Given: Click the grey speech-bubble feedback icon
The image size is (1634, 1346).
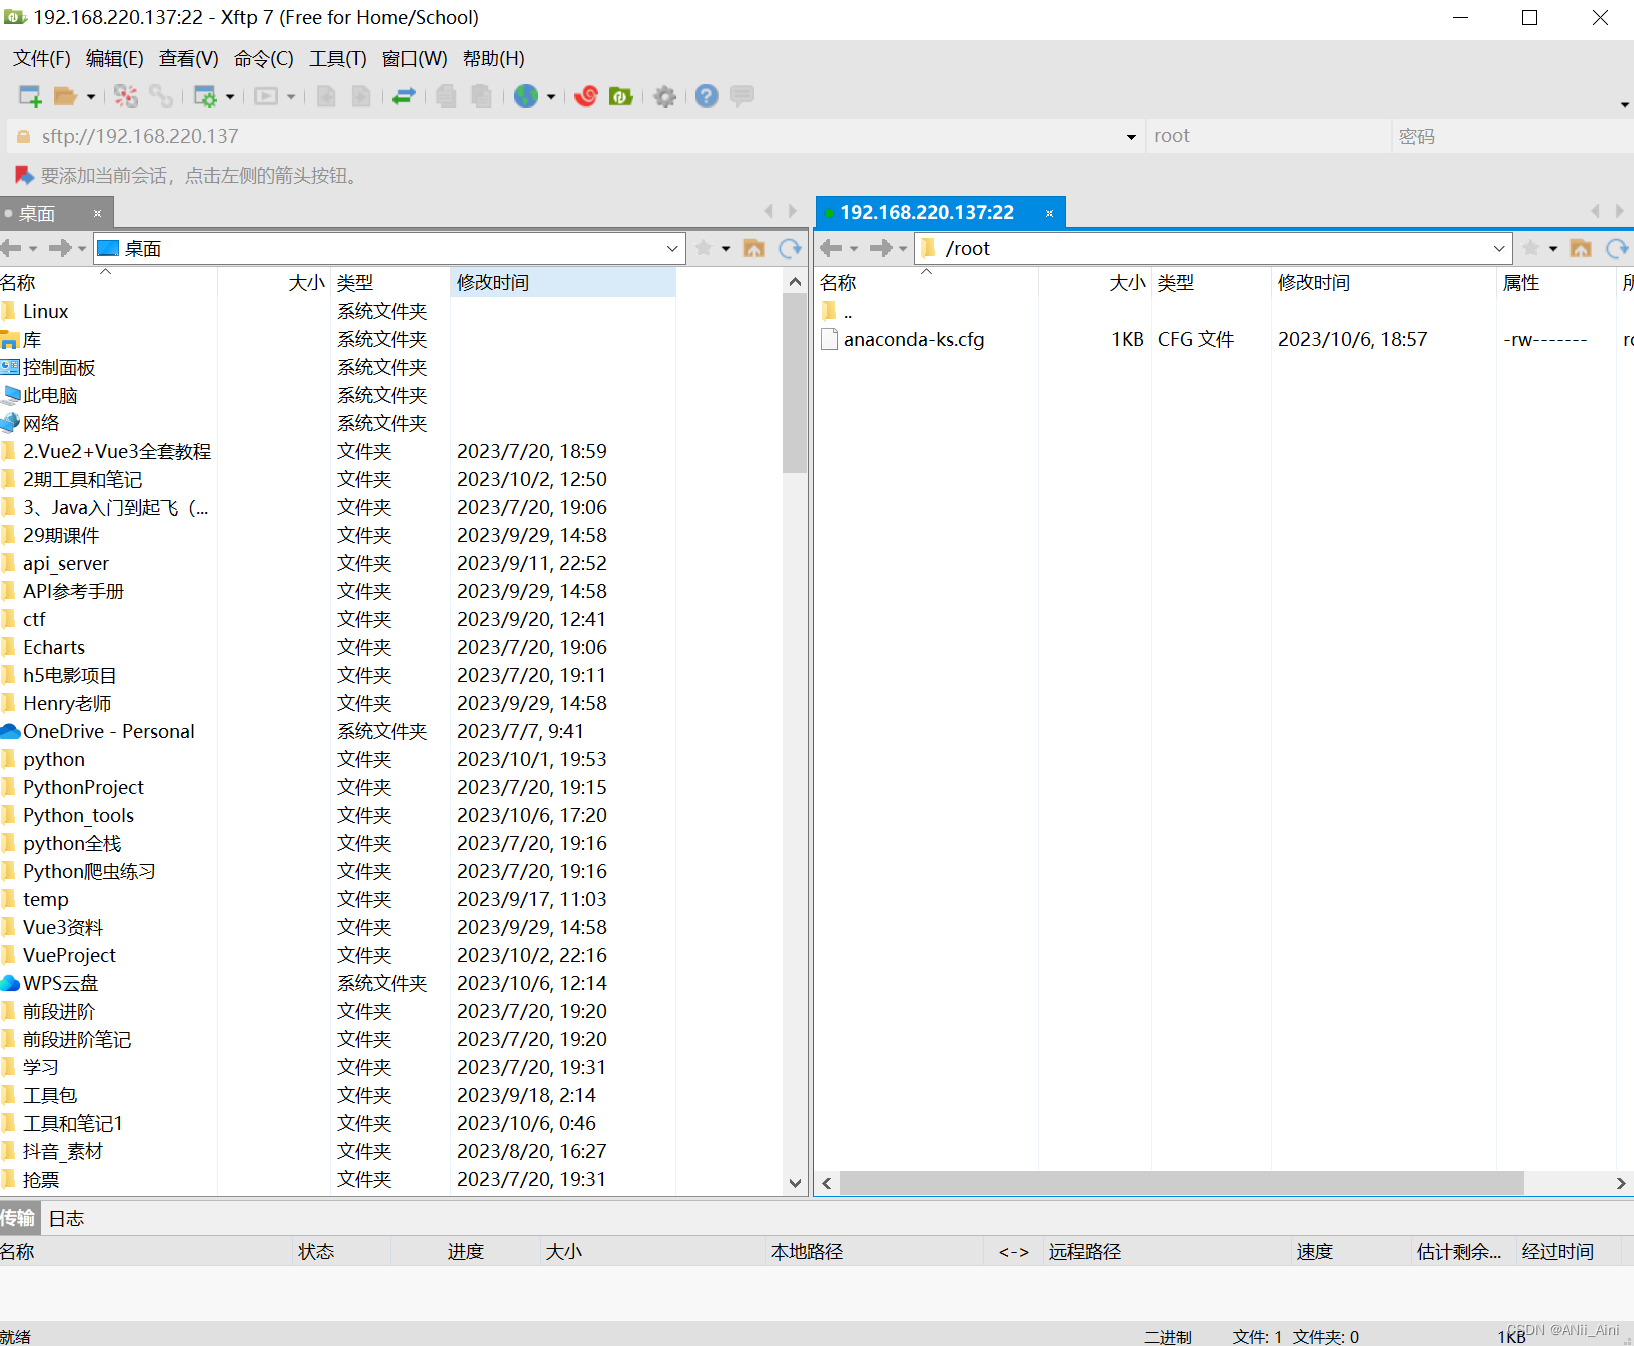Looking at the screenshot, I should pos(742,96).
